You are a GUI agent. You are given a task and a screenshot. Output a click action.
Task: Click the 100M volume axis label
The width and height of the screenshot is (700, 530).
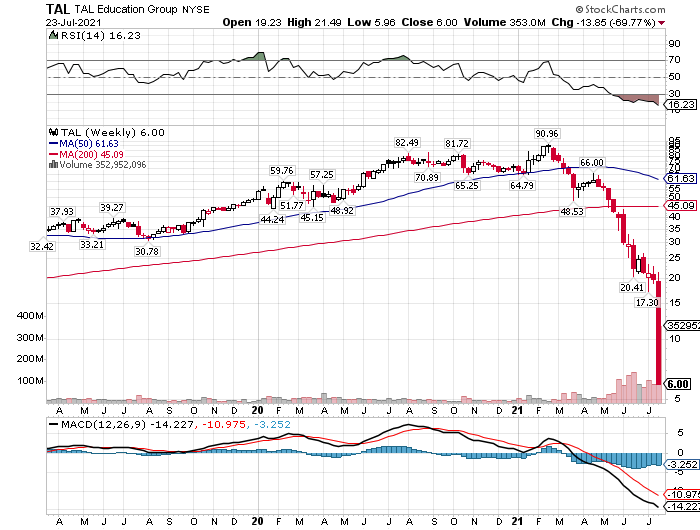tap(30, 381)
